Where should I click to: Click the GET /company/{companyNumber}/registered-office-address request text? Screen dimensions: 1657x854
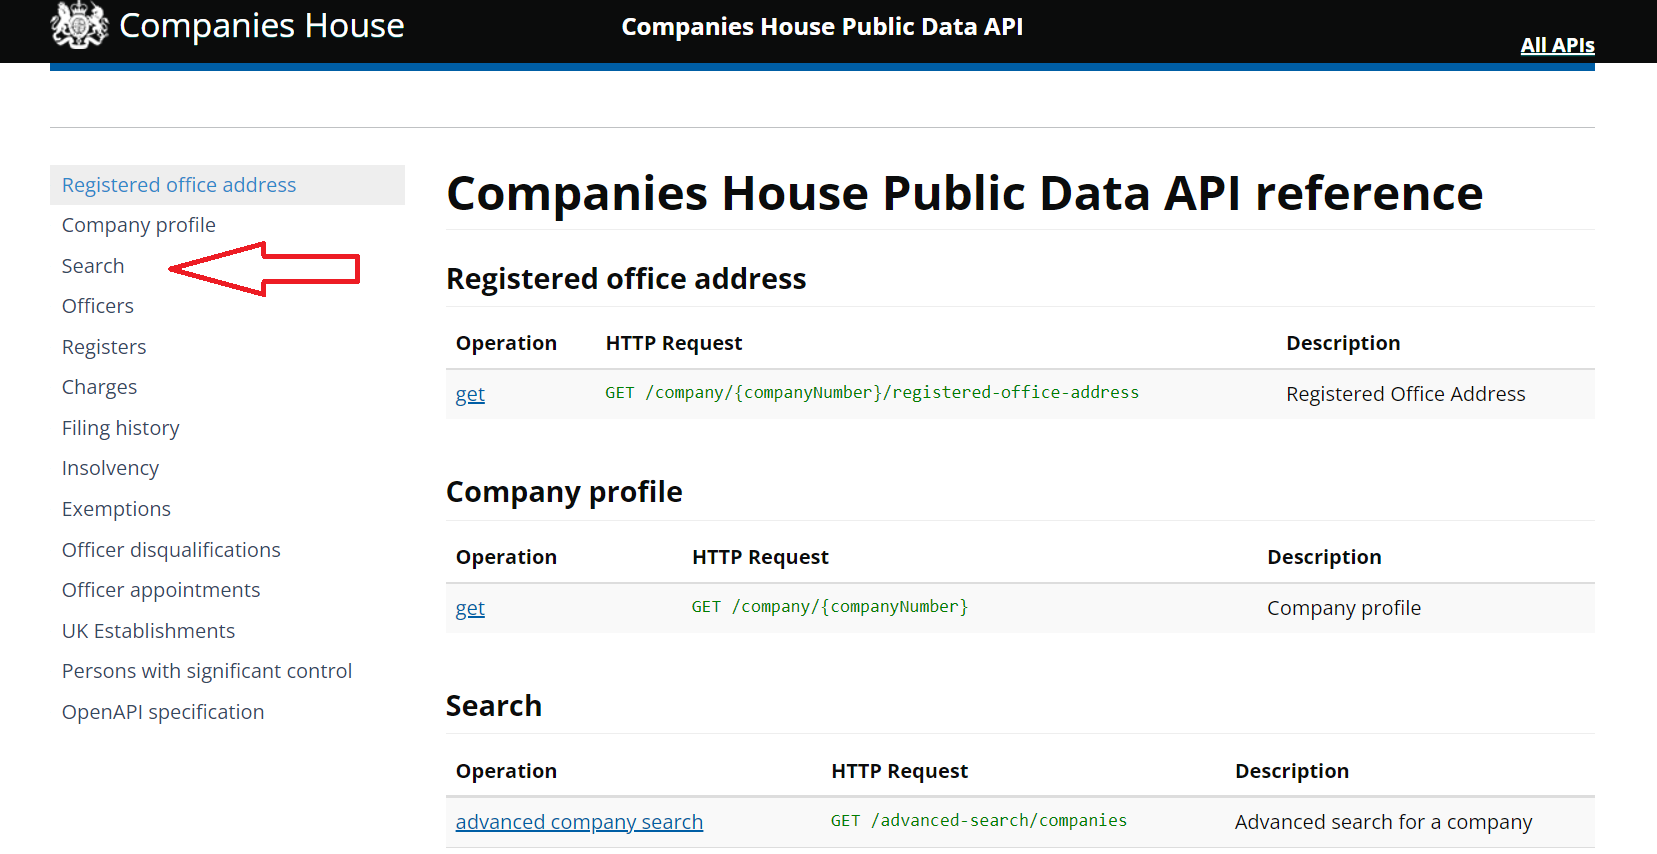click(x=872, y=393)
